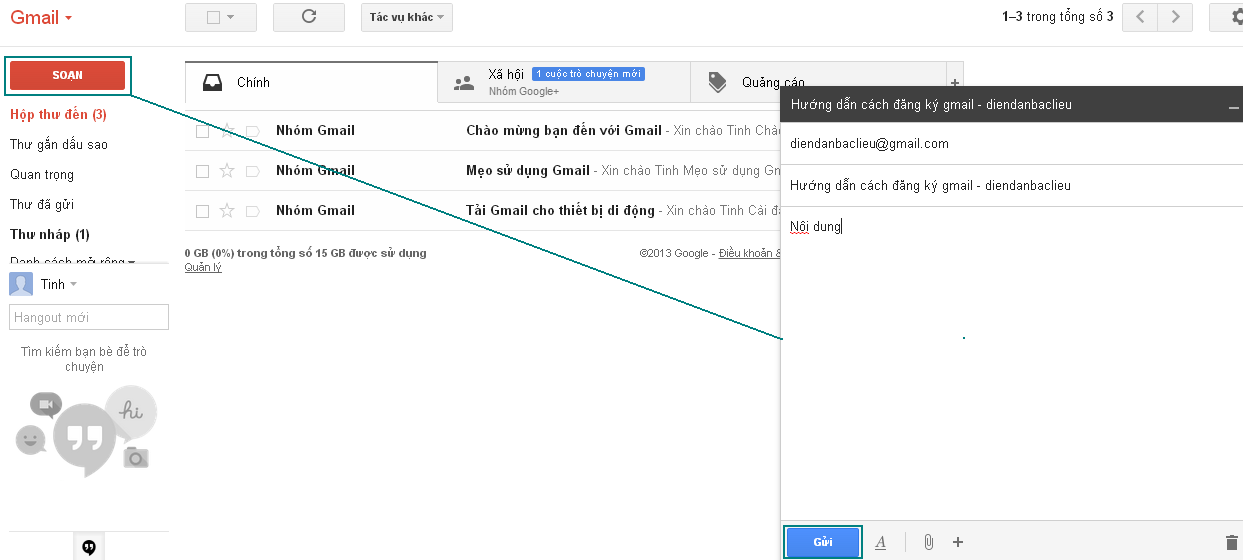Mark "Chào mừng bạn đến với Gmail" as important
1243x560 pixels.
252,130
